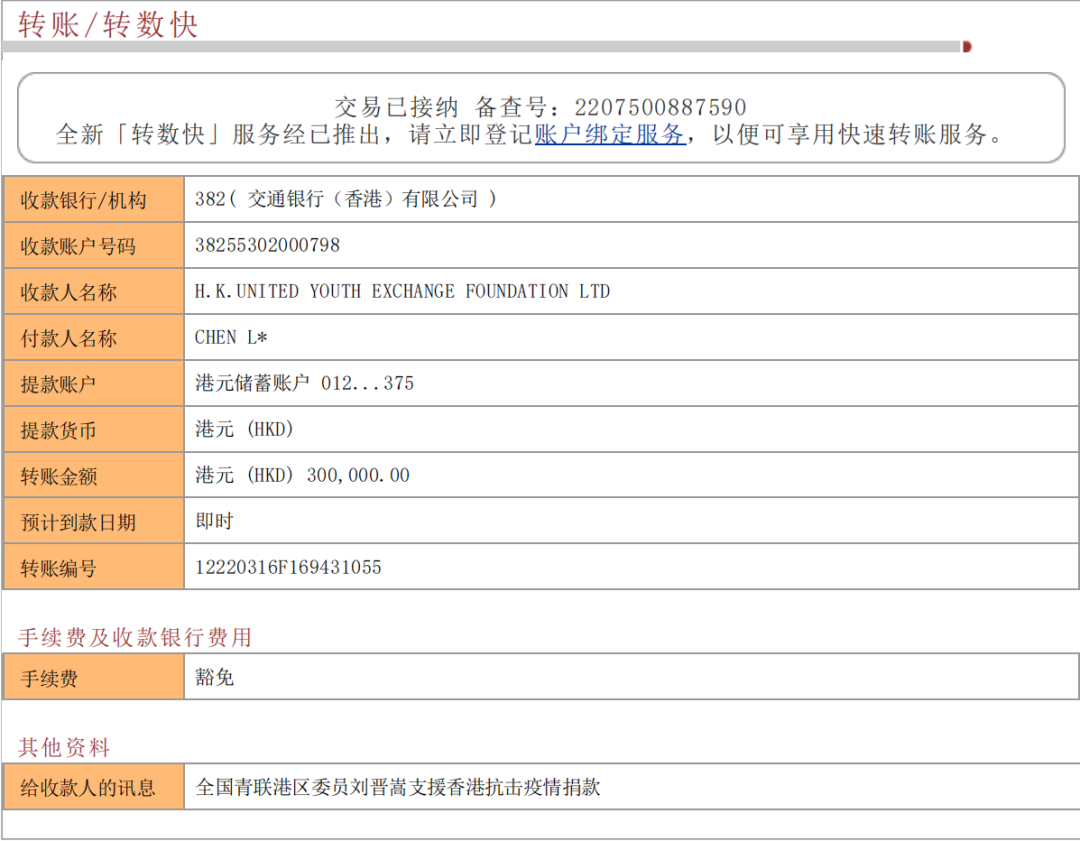Select the 港元储蓄账户 012...375 value
1080x841 pixels.
pos(304,383)
